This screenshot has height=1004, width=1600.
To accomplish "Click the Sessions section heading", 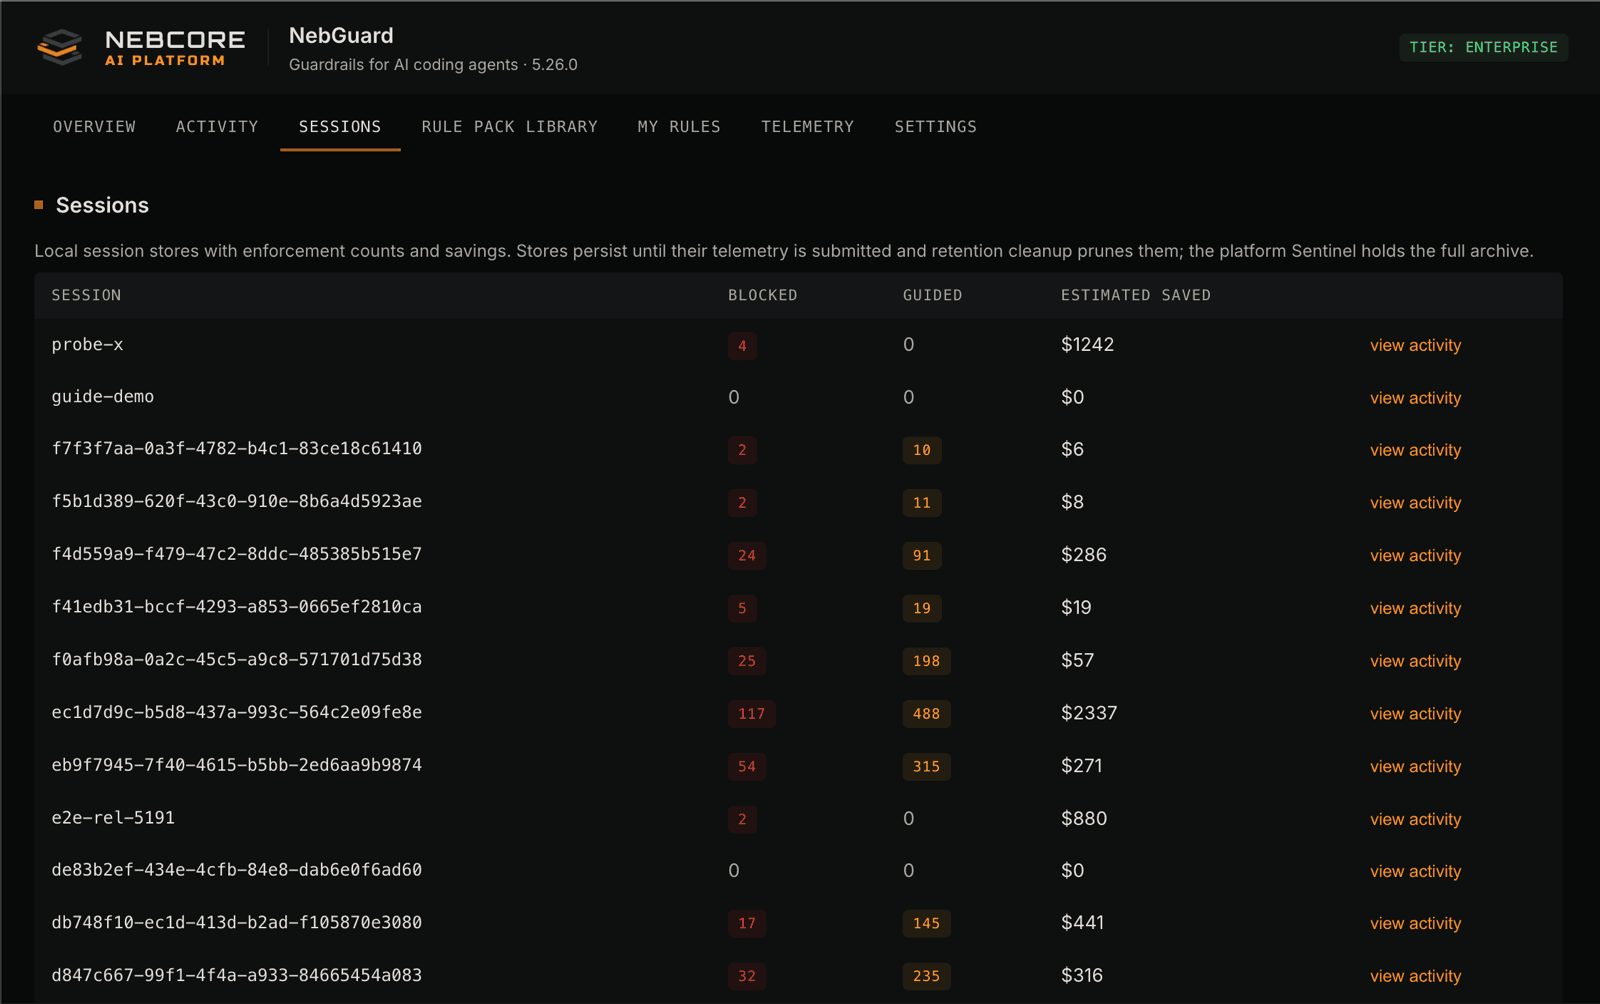I will [x=102, y=205].
